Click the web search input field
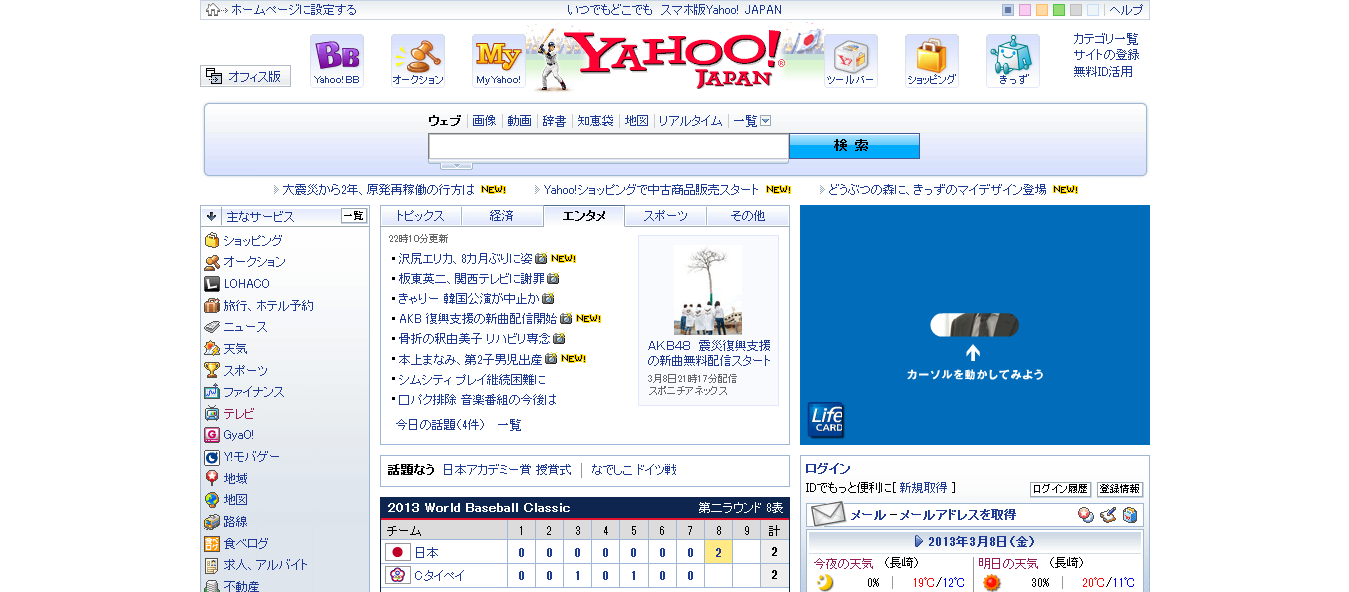 click(x=609, y=147)
